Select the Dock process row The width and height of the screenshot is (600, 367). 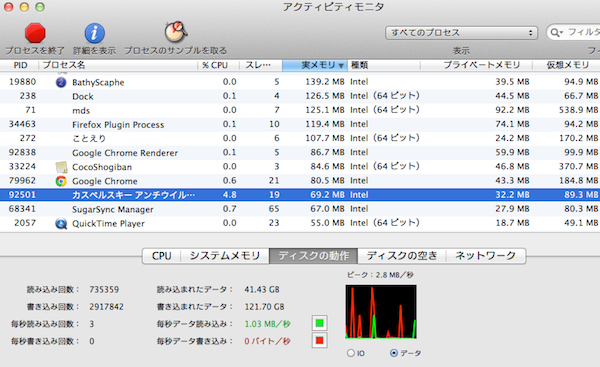tap(300, 96)
